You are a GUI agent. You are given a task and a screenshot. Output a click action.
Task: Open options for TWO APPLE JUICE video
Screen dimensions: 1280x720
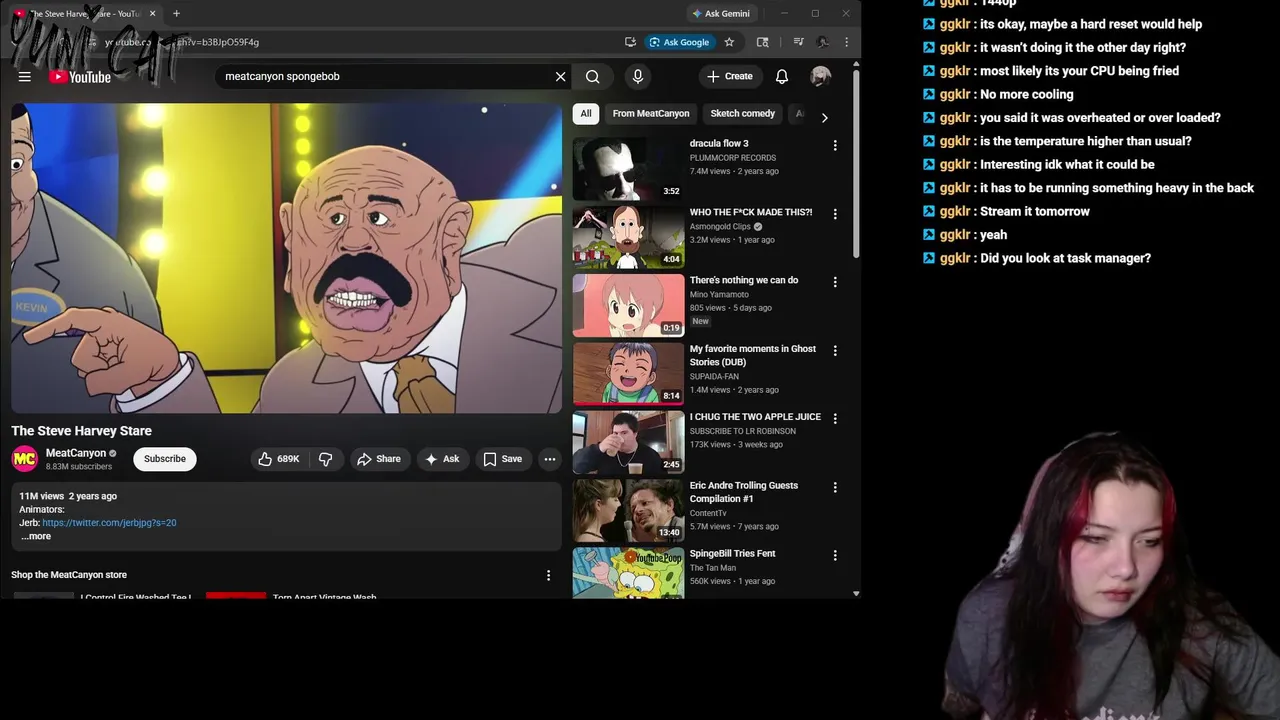[x=835, y=419]
